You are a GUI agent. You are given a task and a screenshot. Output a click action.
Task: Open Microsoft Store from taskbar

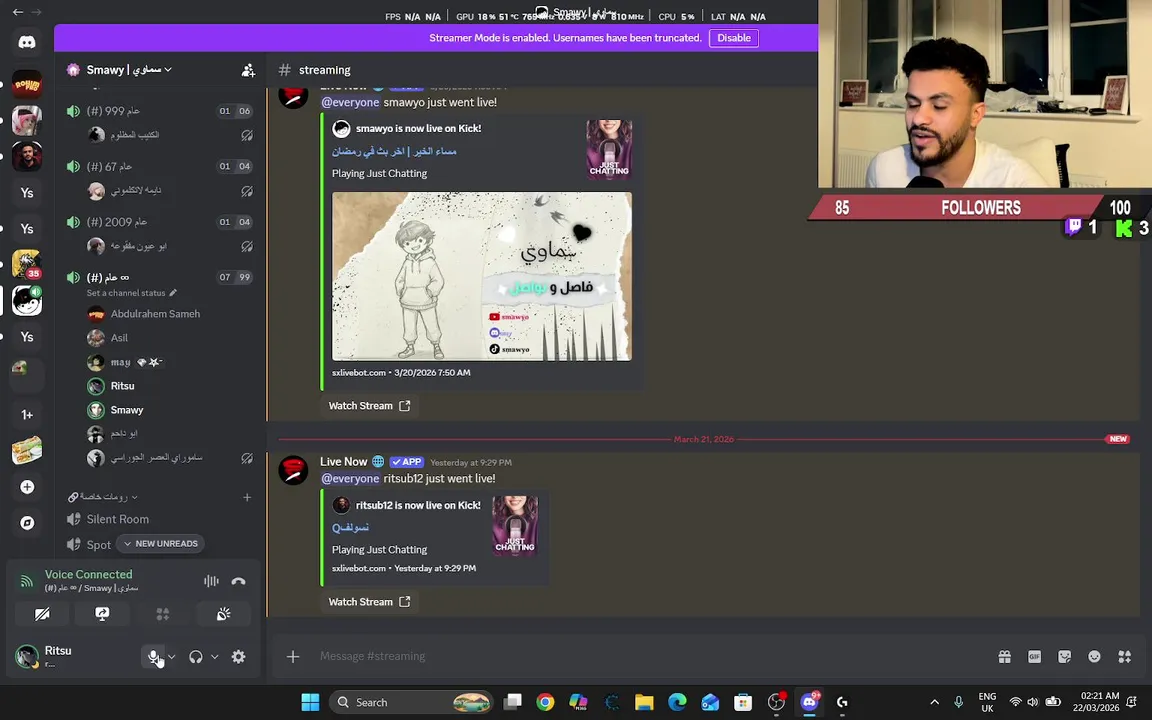(743, 702)
